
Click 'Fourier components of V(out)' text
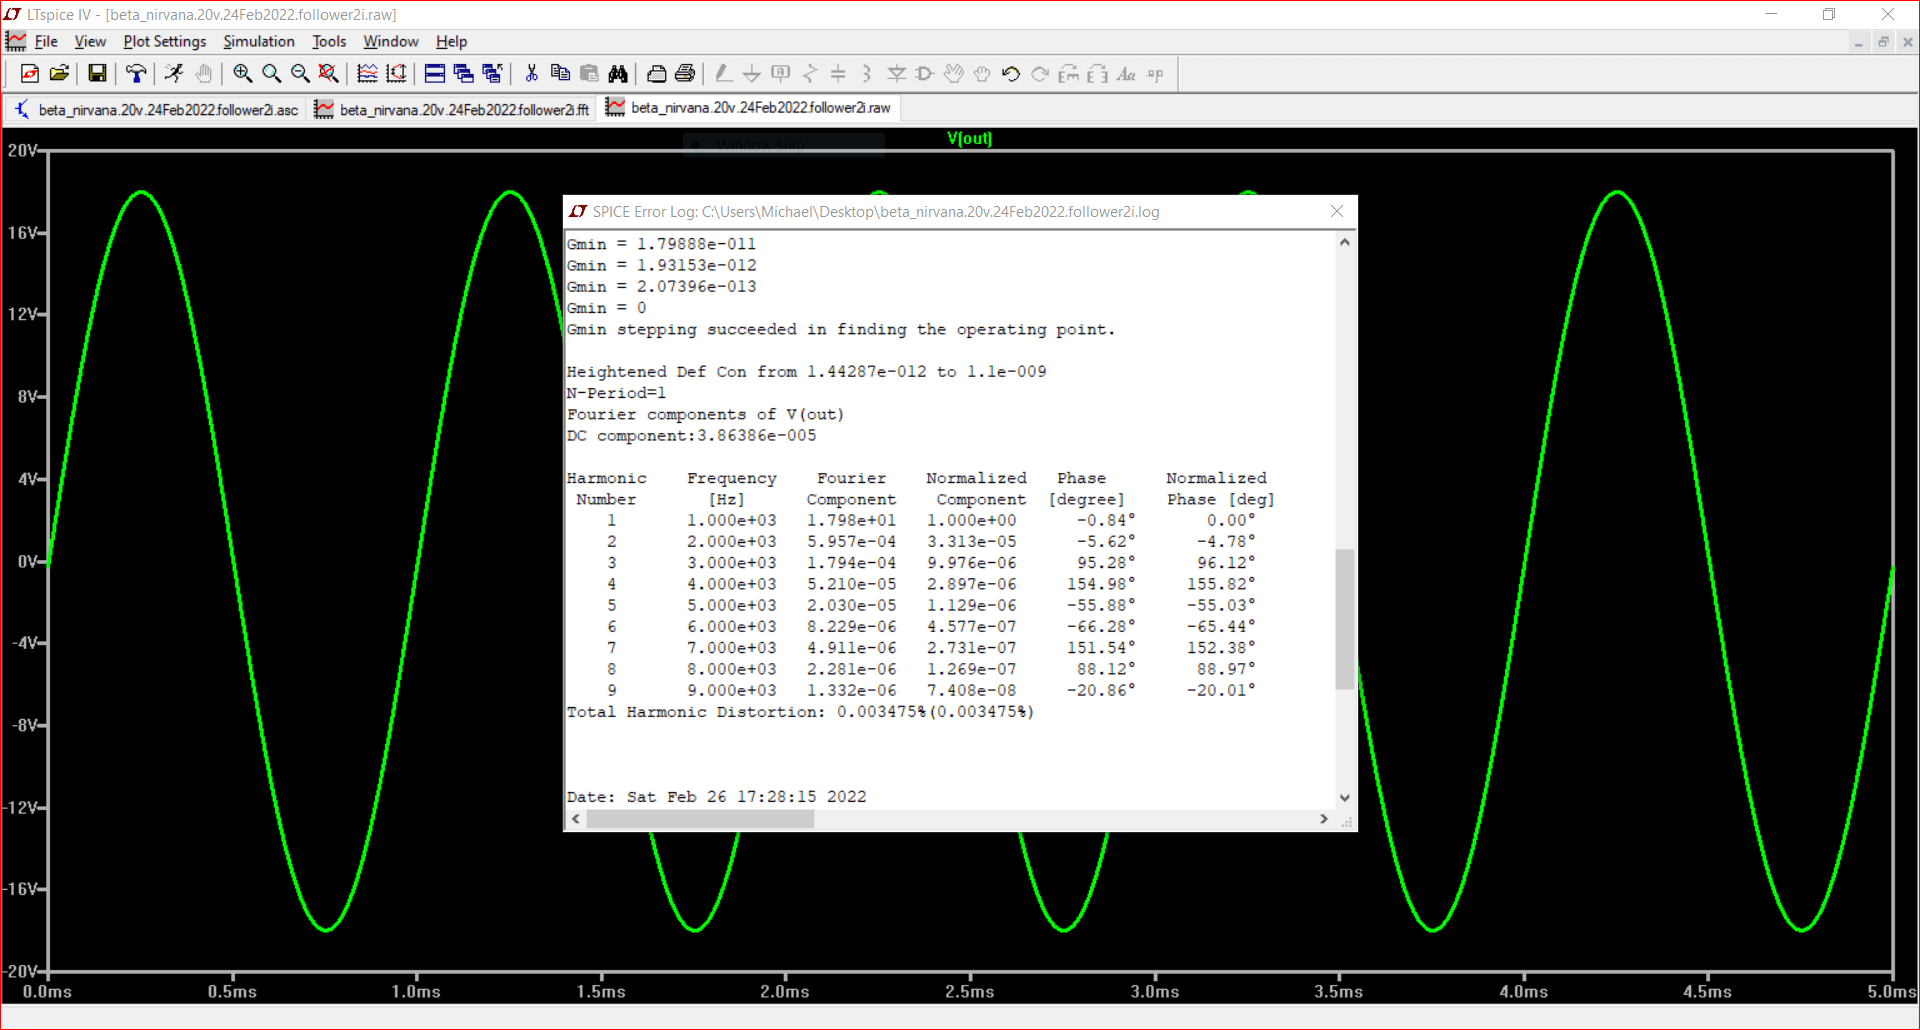click(x=705, y=414)
